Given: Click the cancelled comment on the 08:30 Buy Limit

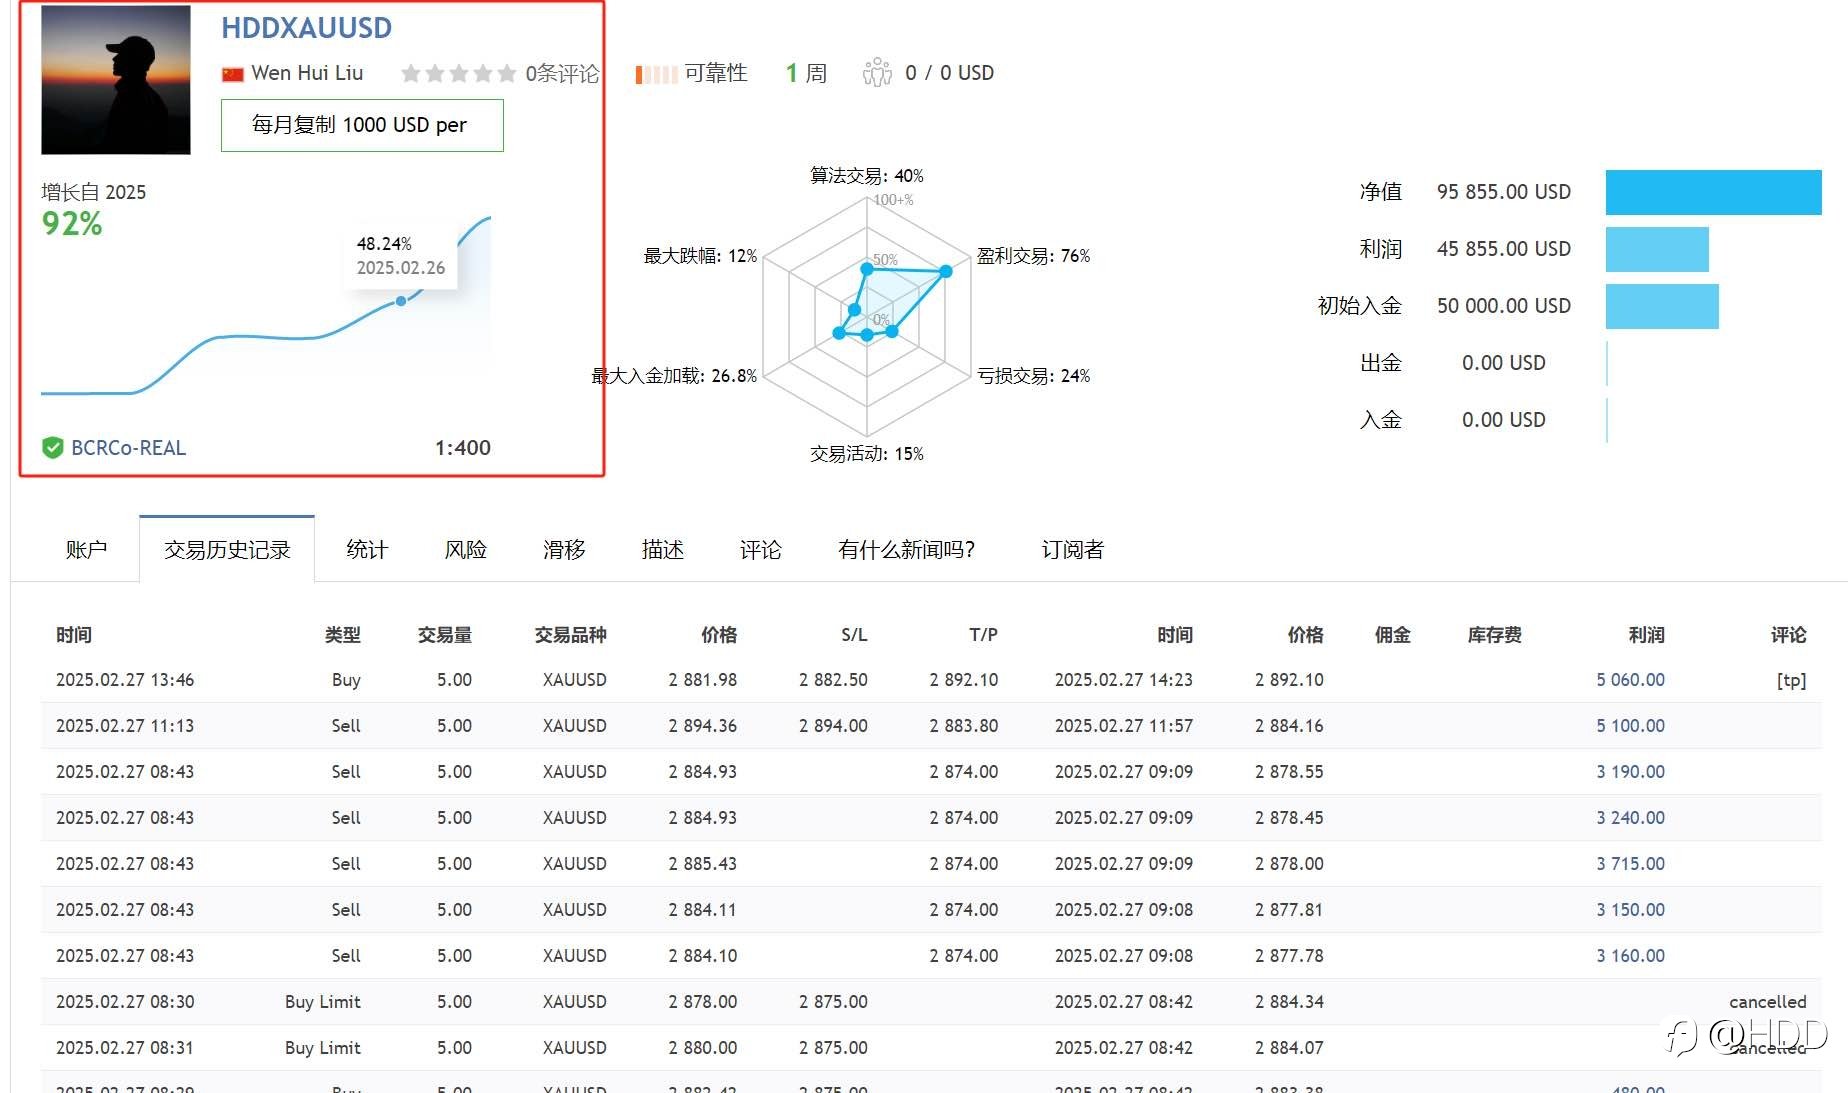Looking at the screenshot, I should [x=1767, y=1001].
